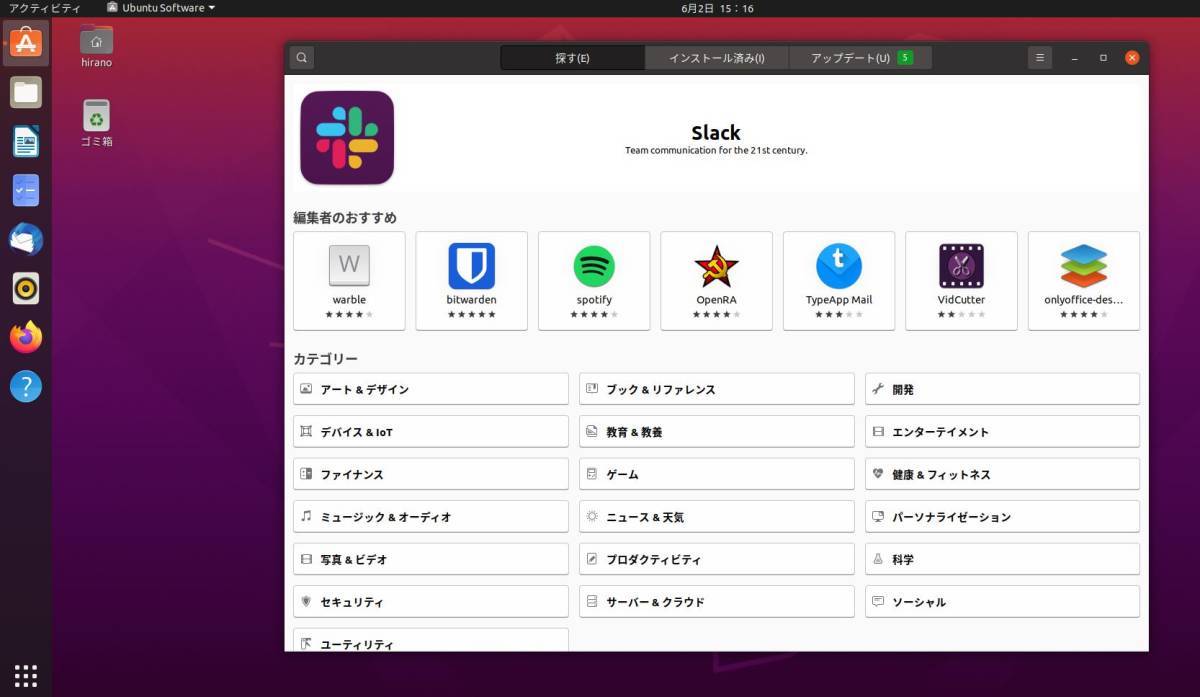Open the bitwarden app card
The height and width of the screenshot is (697, 1200).
click(471, 281)
